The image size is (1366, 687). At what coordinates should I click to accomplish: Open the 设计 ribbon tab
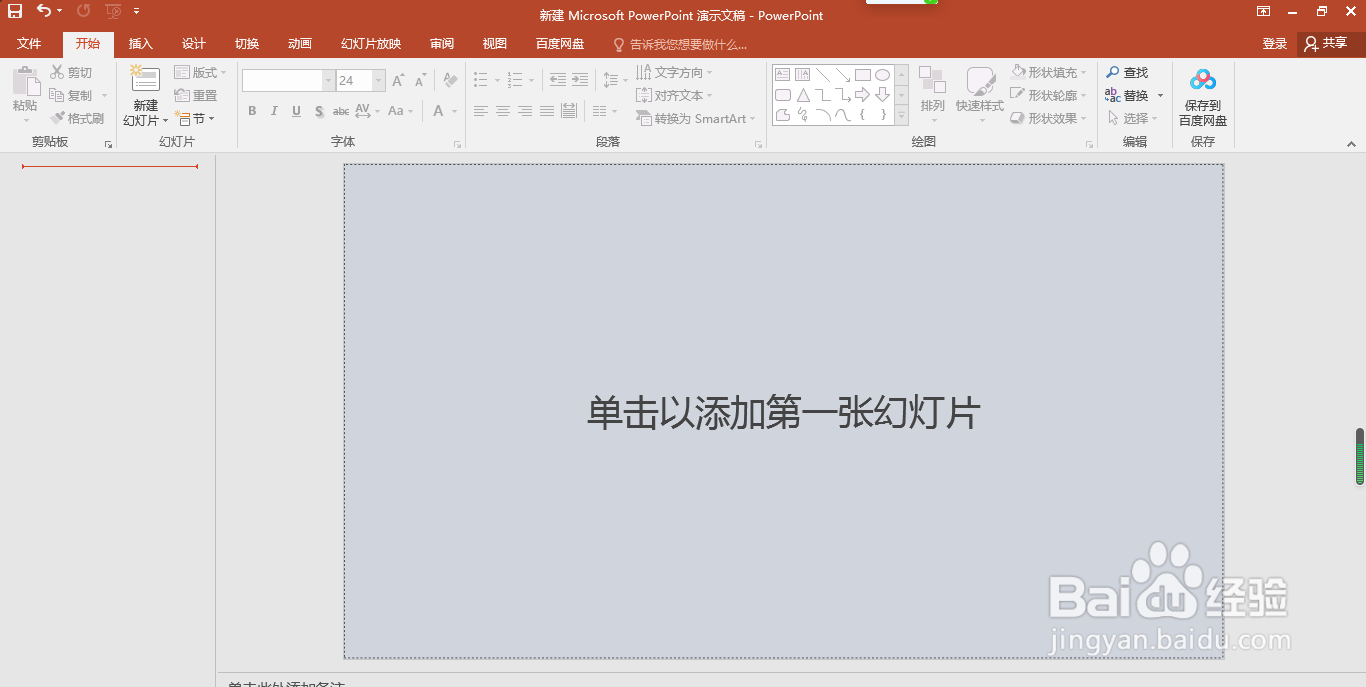(193, 43)
